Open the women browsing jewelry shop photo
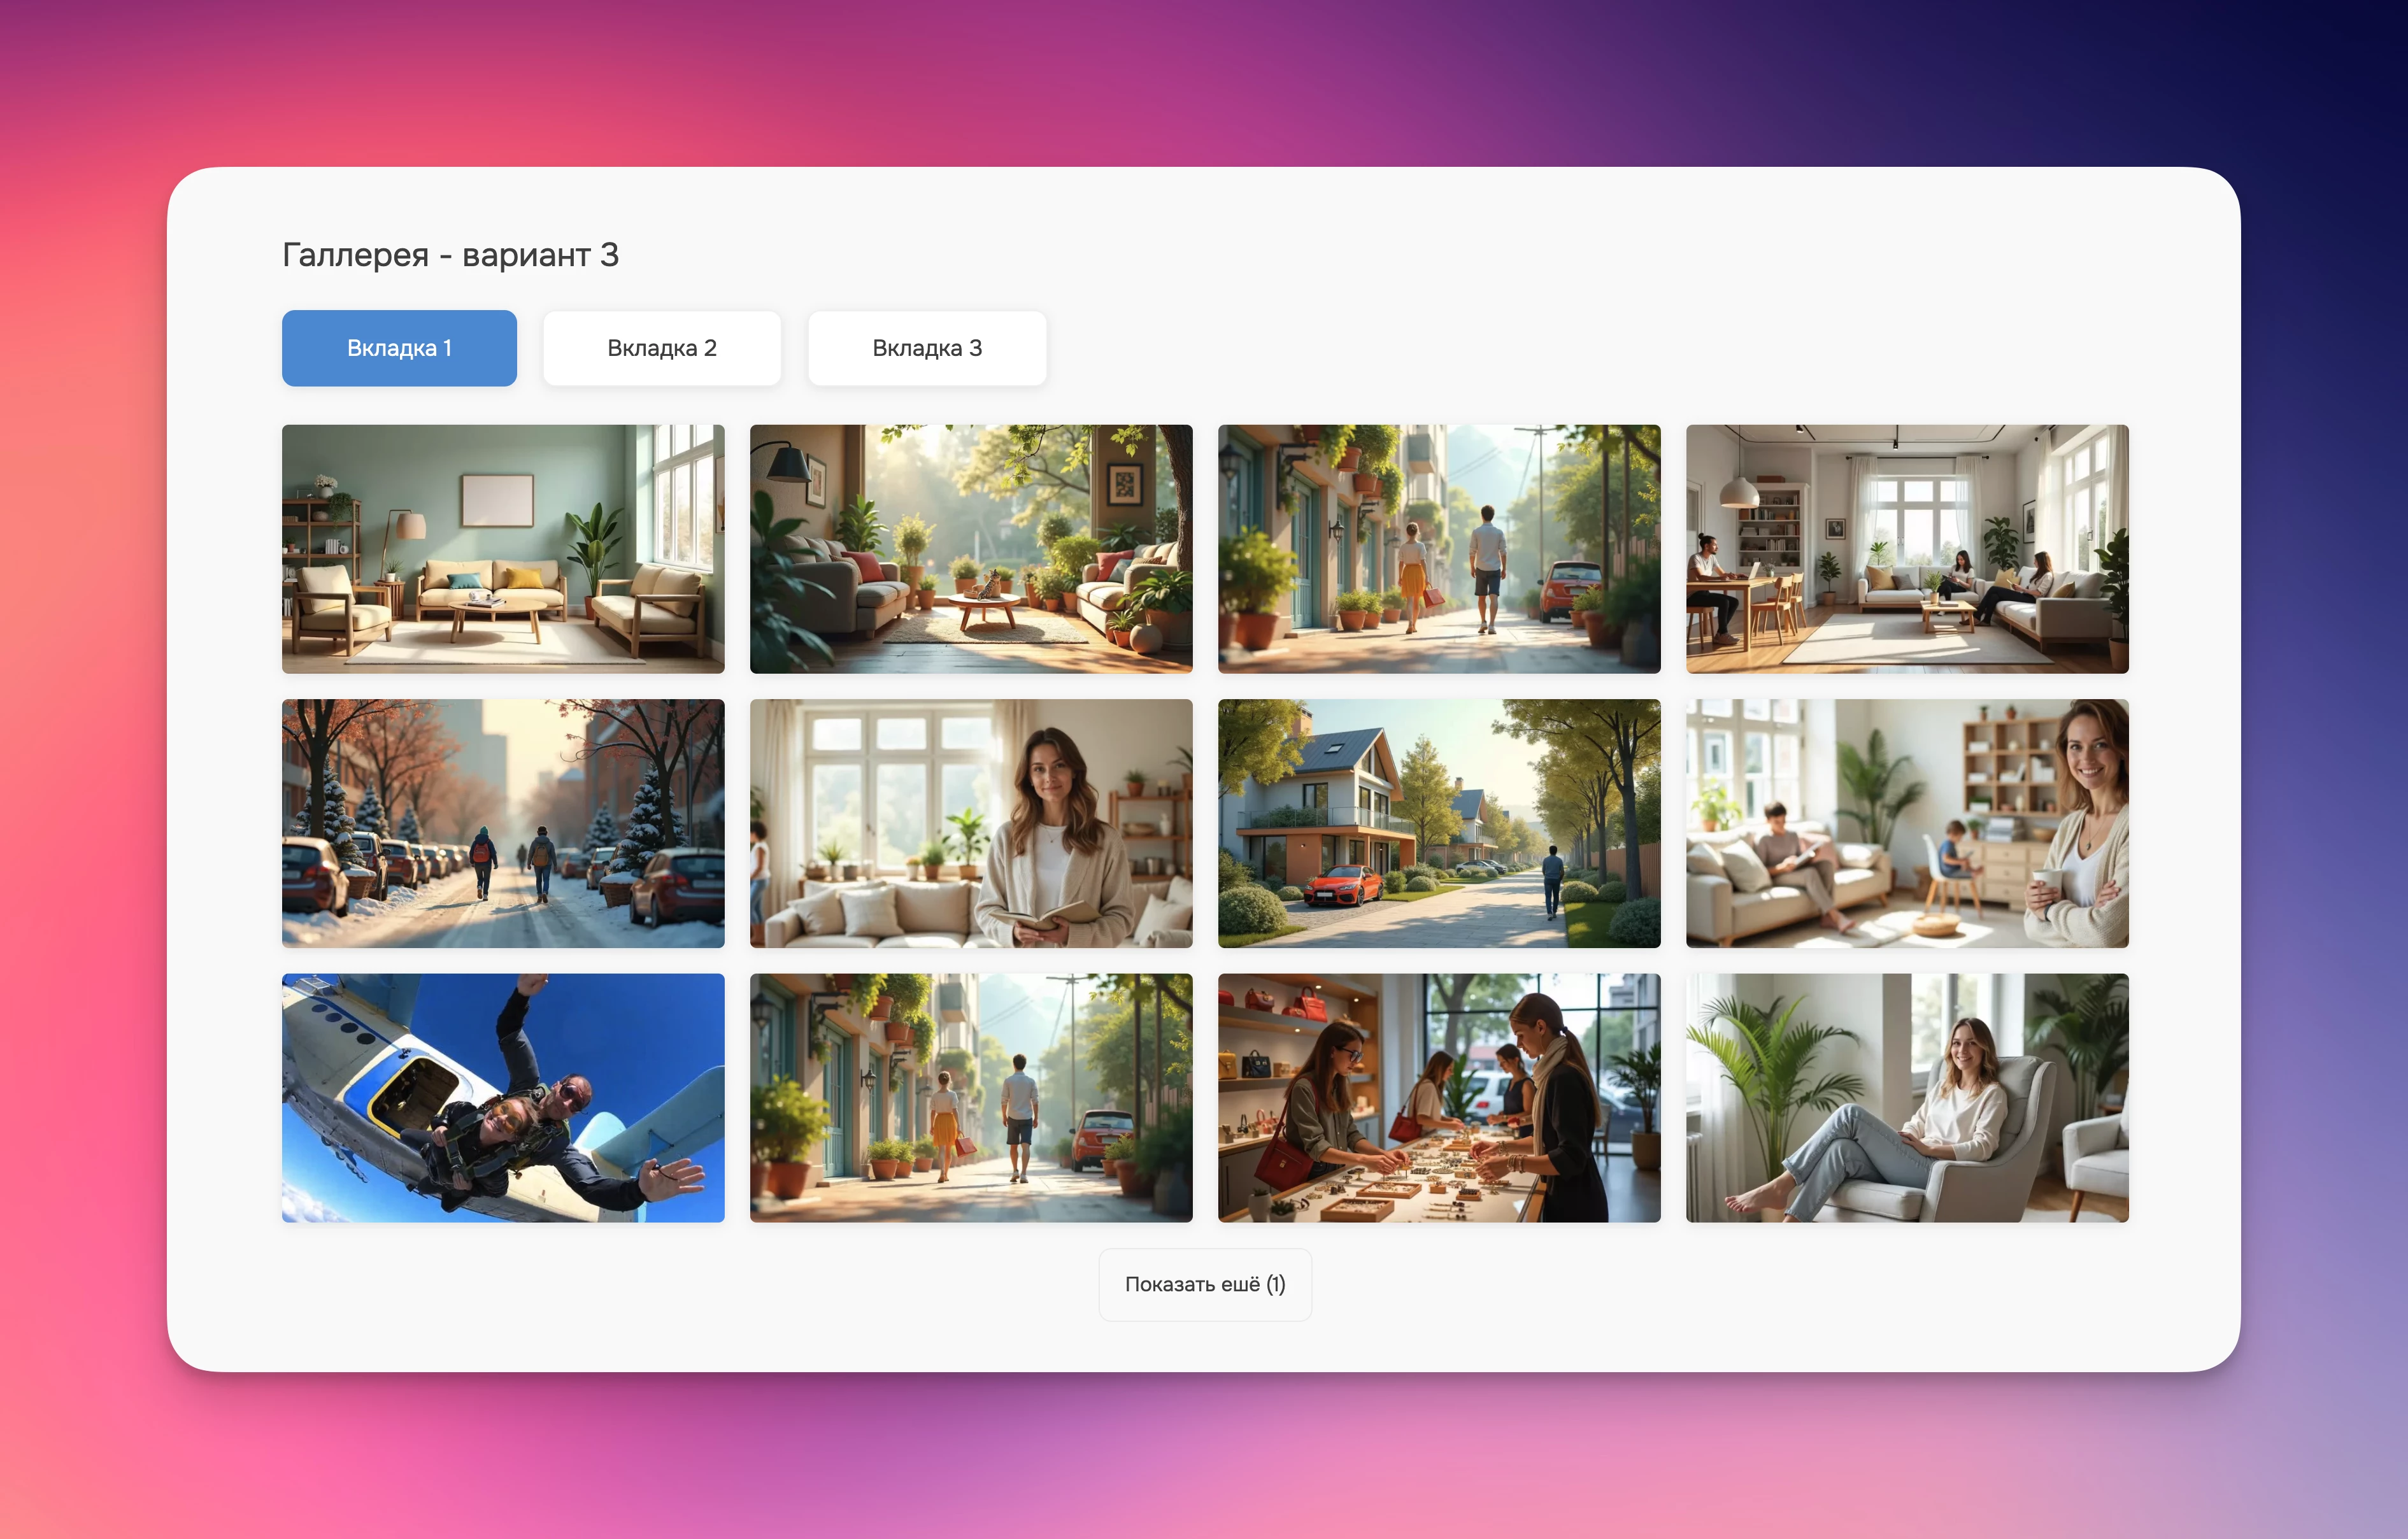This screenshot has width=2408, height=1539. coord(1438,1097)
